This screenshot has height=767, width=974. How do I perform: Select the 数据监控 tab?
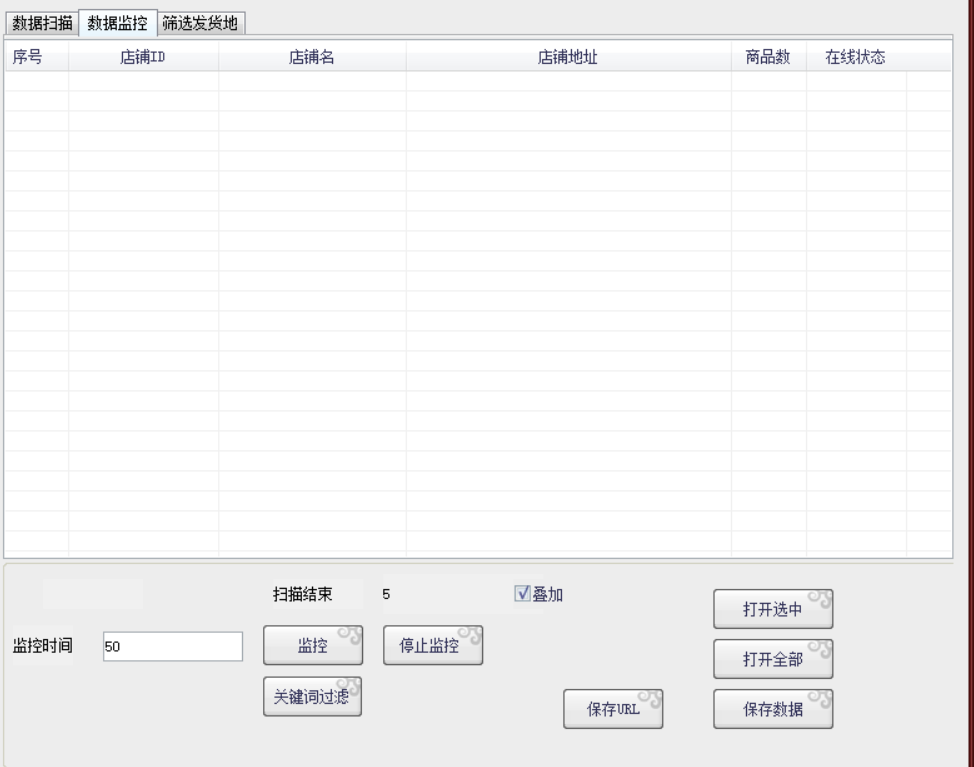tap(117, 23)
